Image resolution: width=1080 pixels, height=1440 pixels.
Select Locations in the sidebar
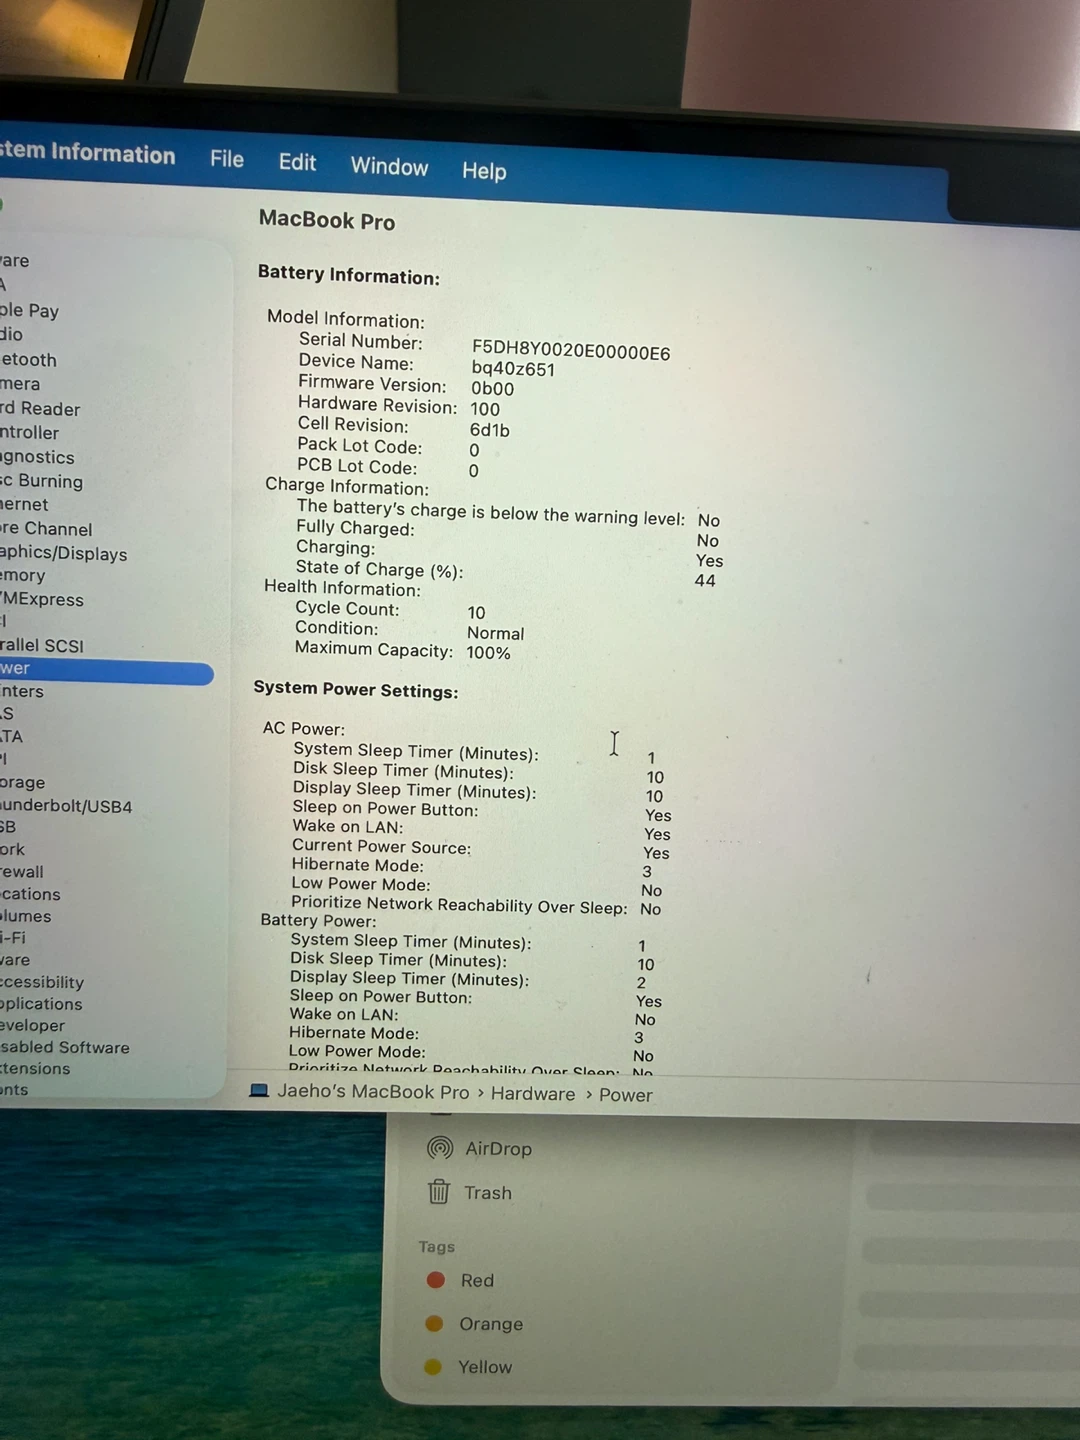point(30,894)
